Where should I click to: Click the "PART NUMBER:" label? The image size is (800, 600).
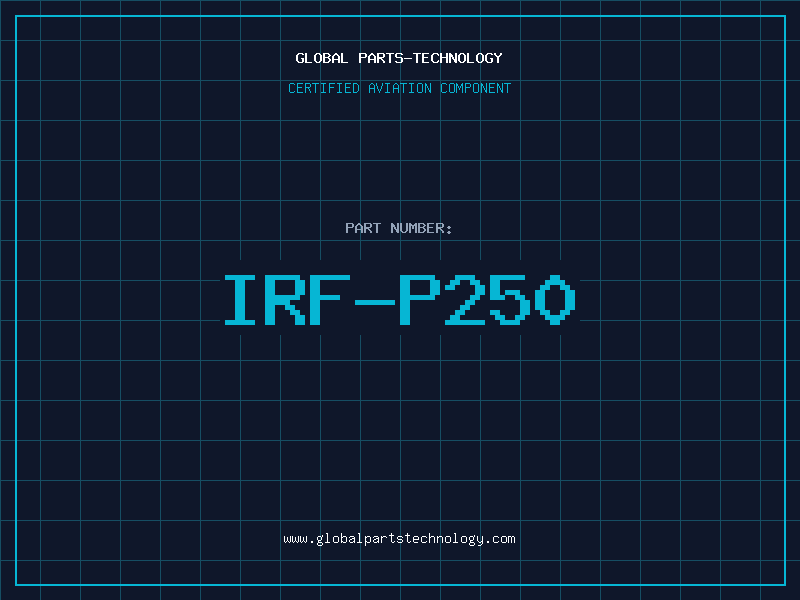[x=399, y=229]
